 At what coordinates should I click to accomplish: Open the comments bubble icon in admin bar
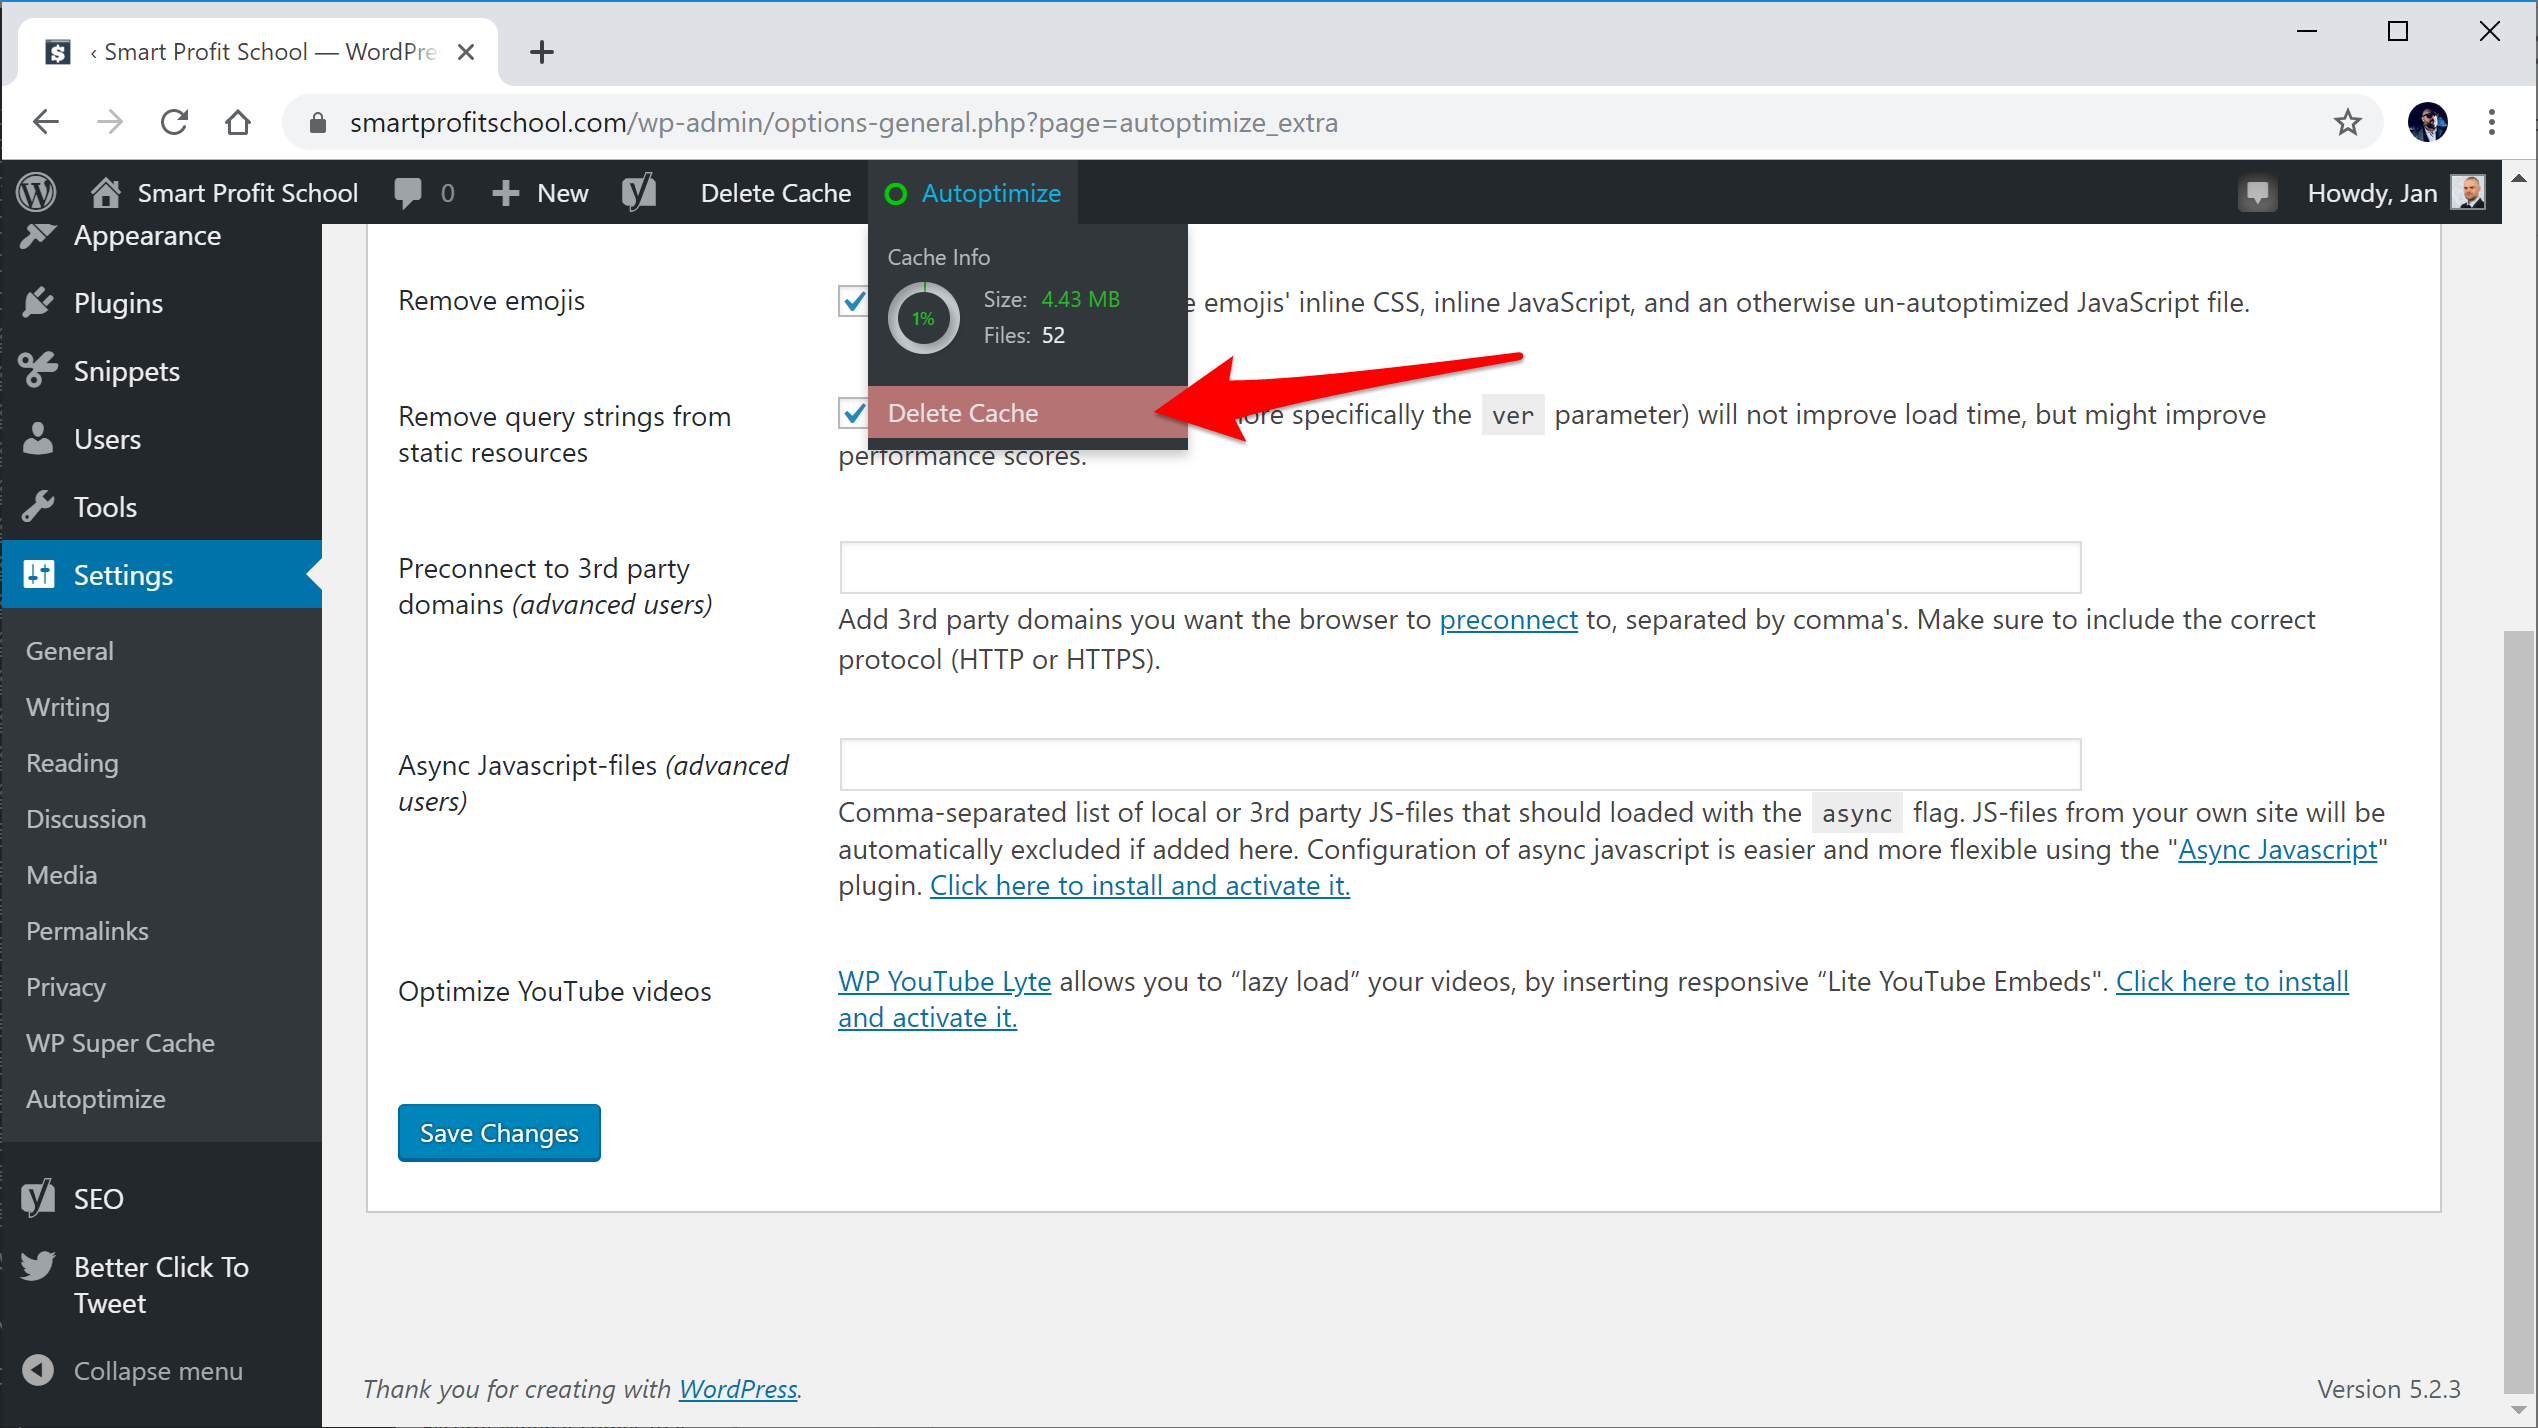click(x=408, y=192)
